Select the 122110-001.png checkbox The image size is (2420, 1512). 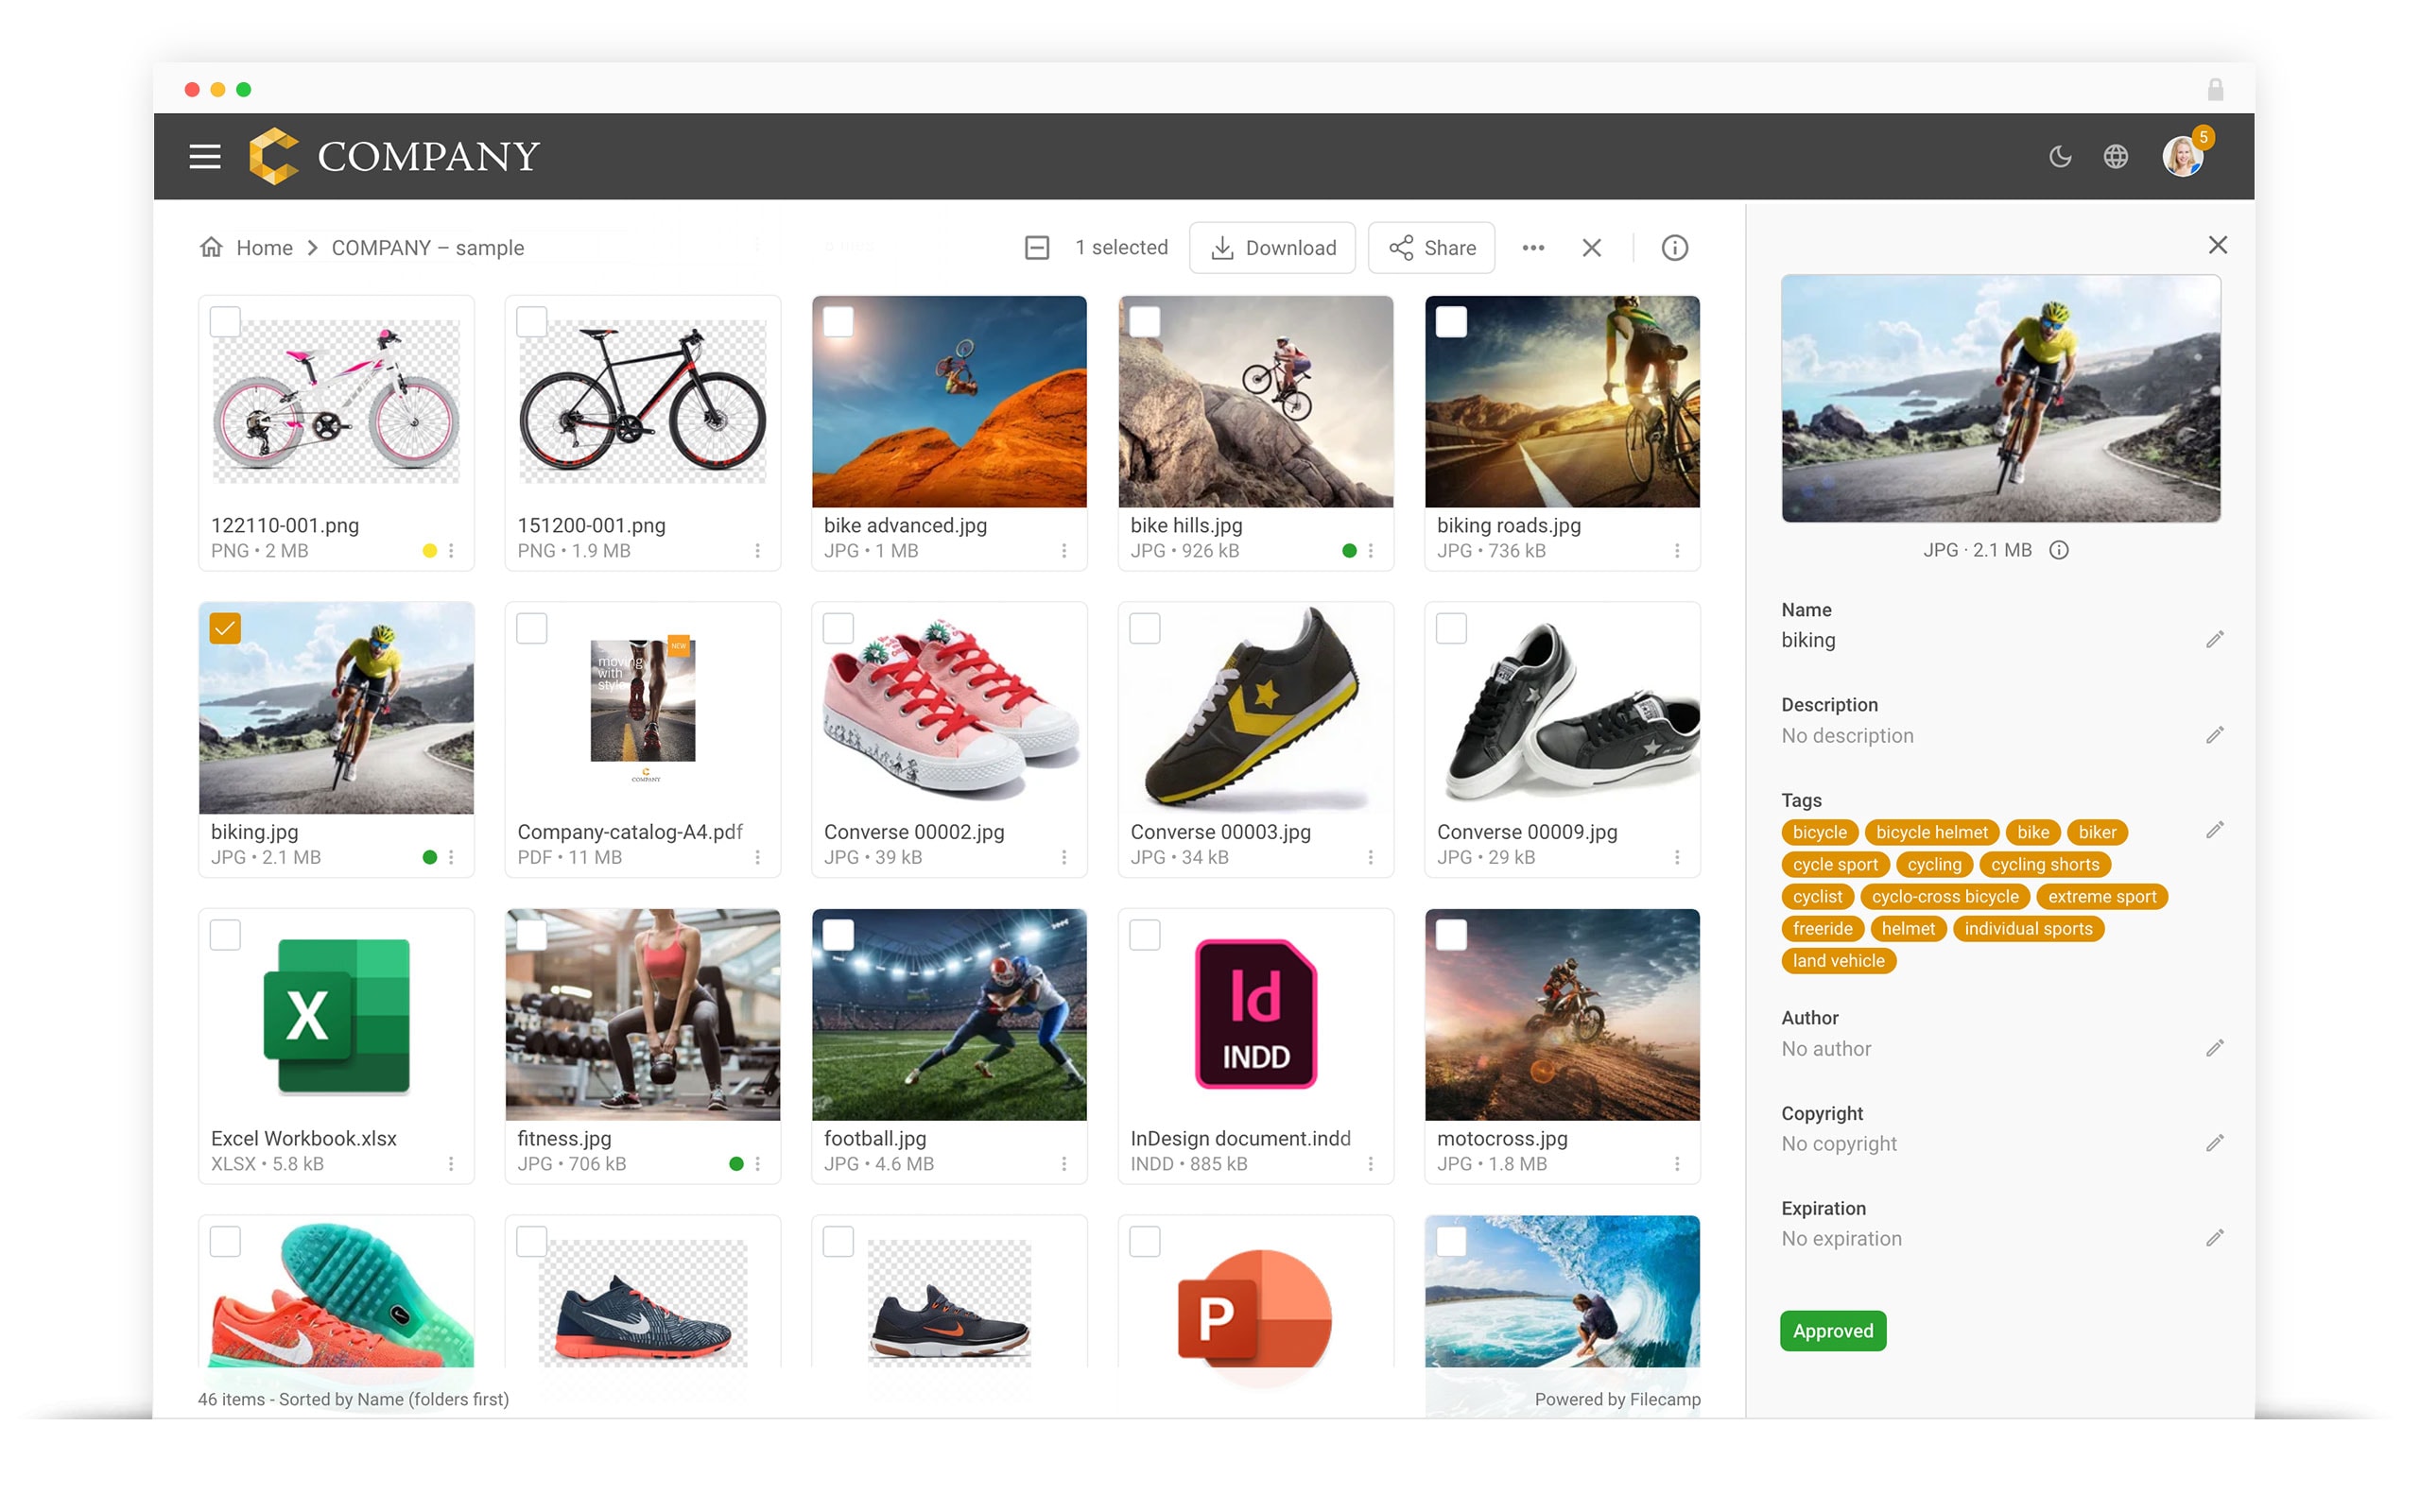click(225, 322)
